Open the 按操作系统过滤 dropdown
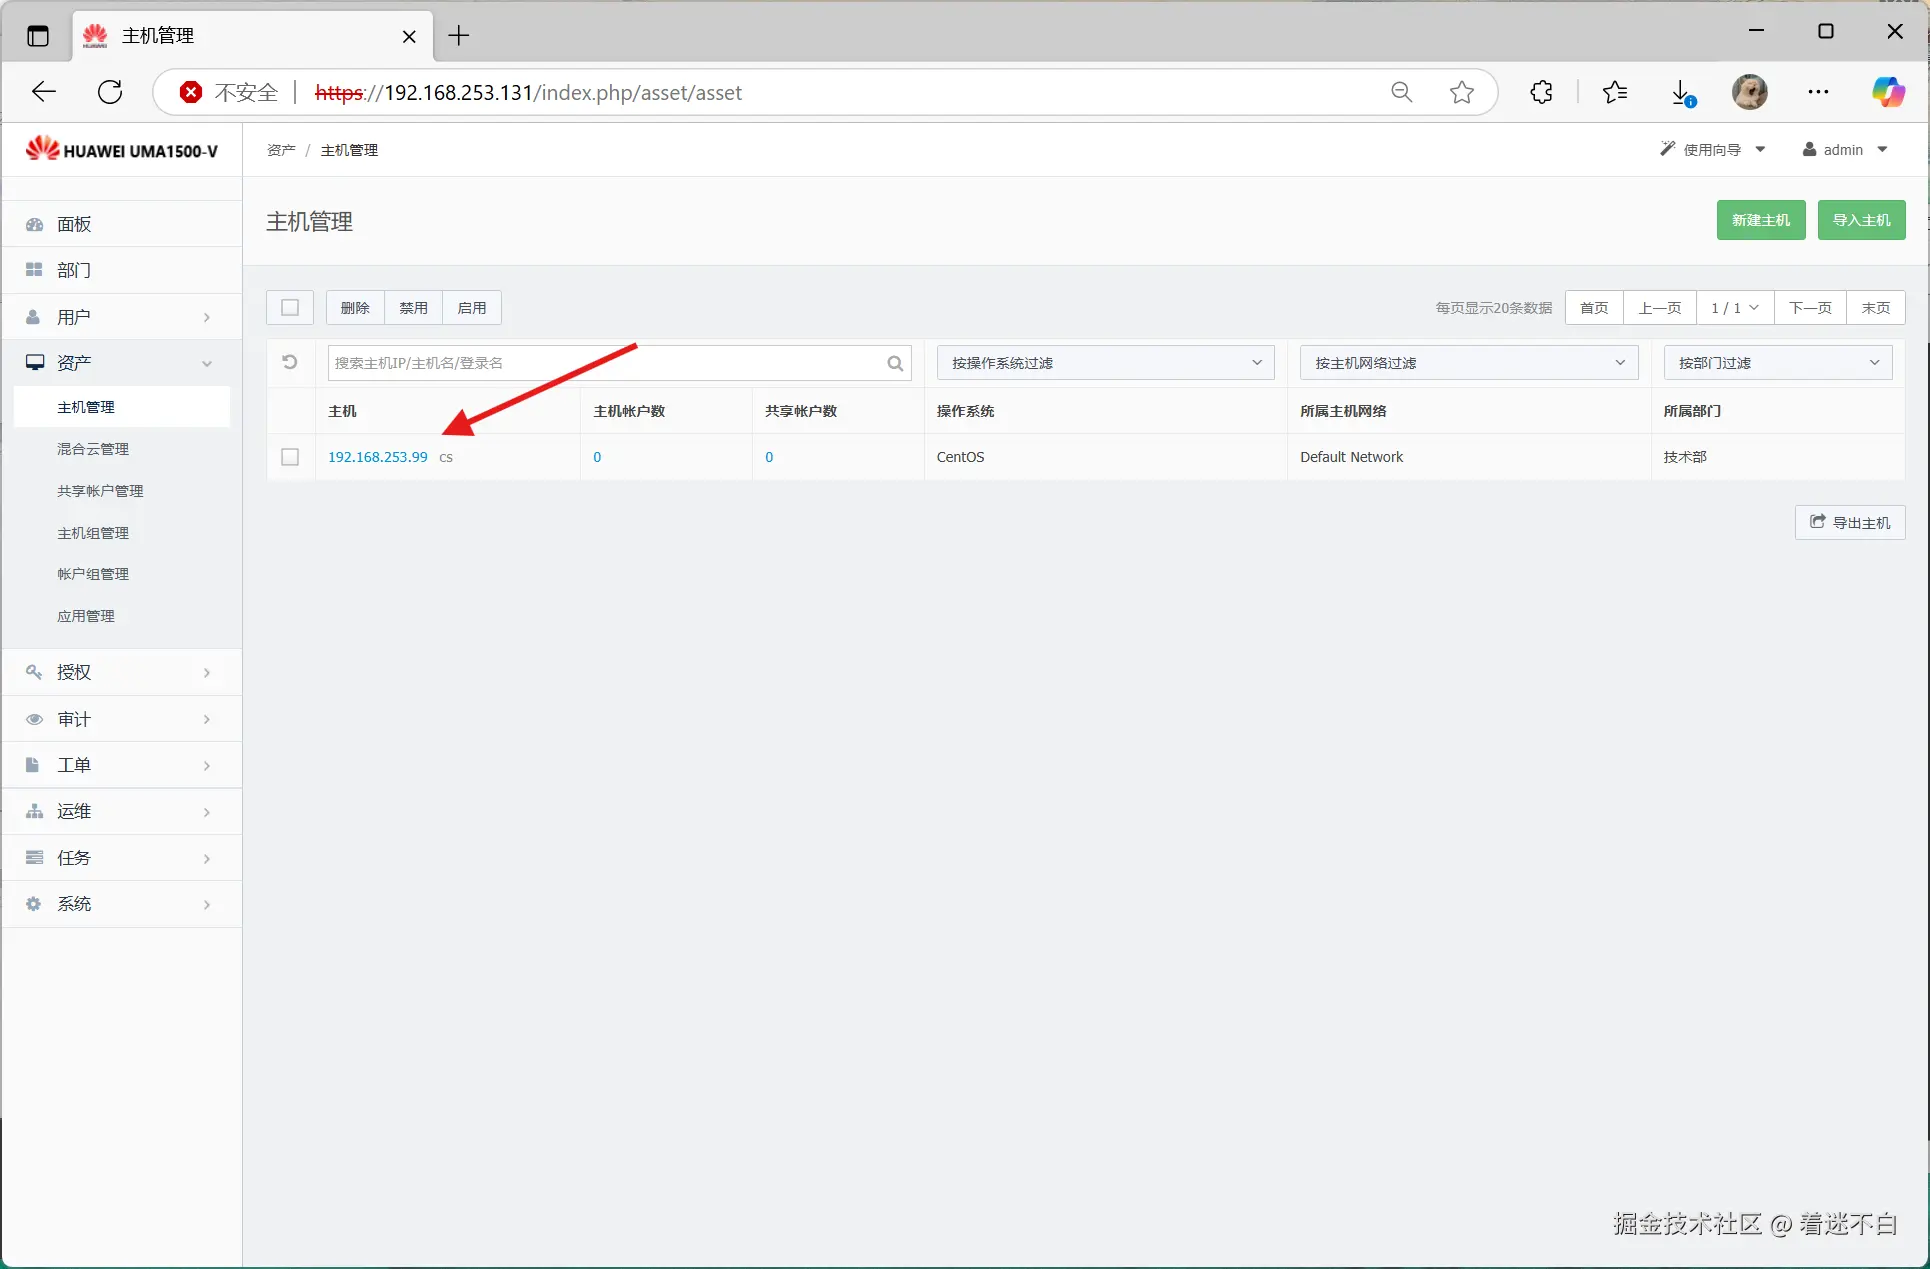 pyautogui.click(x=1105, y=363)
